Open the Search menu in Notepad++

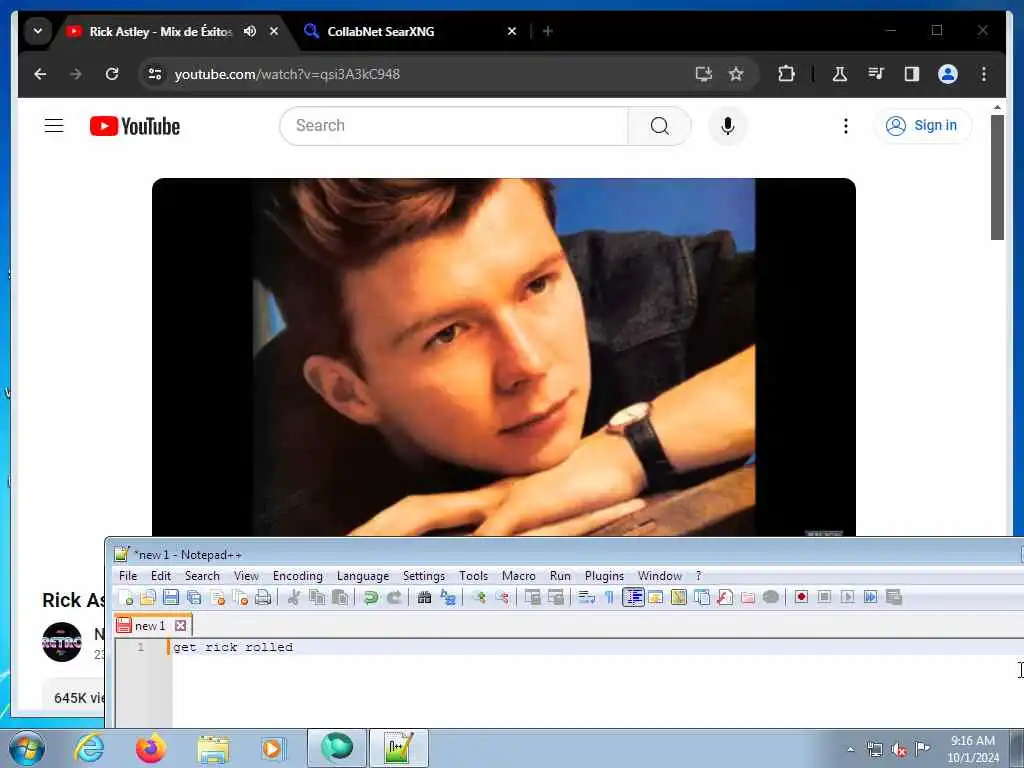(x=202, y=576)
